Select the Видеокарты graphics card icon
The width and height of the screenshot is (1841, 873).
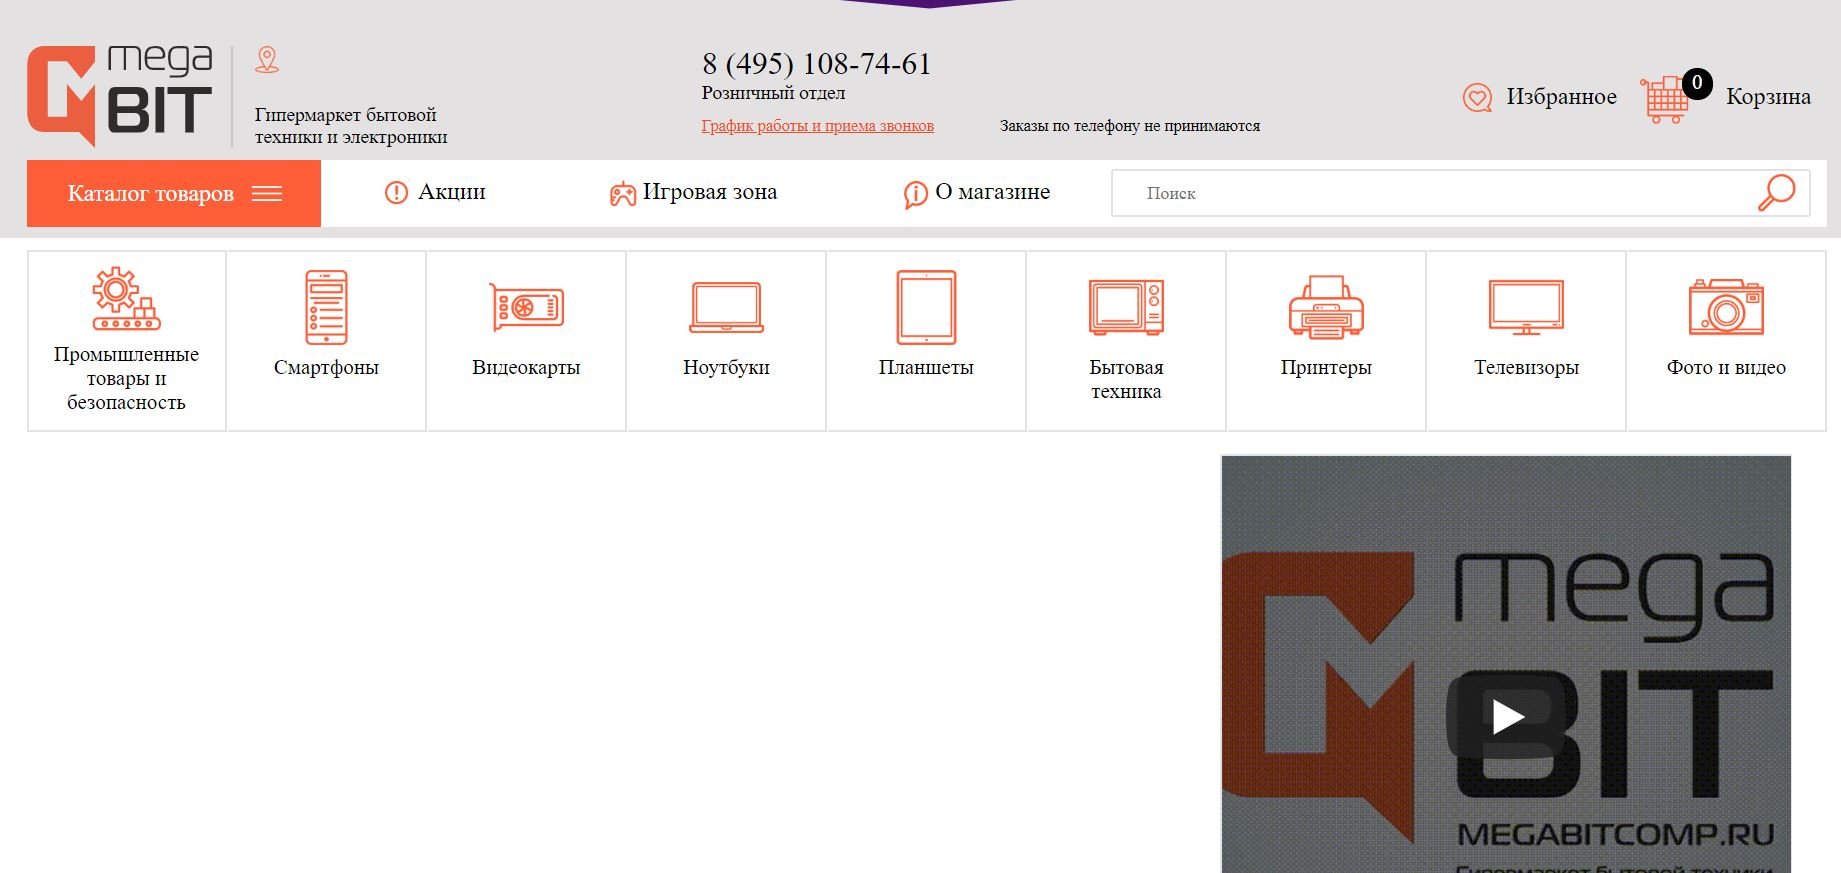point(526,307)
